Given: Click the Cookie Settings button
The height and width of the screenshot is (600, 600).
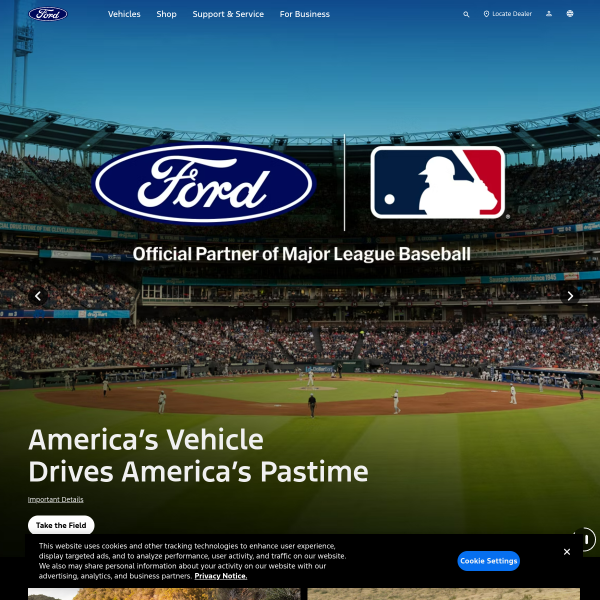Looking at the screenshot, I should click(489, 561).
